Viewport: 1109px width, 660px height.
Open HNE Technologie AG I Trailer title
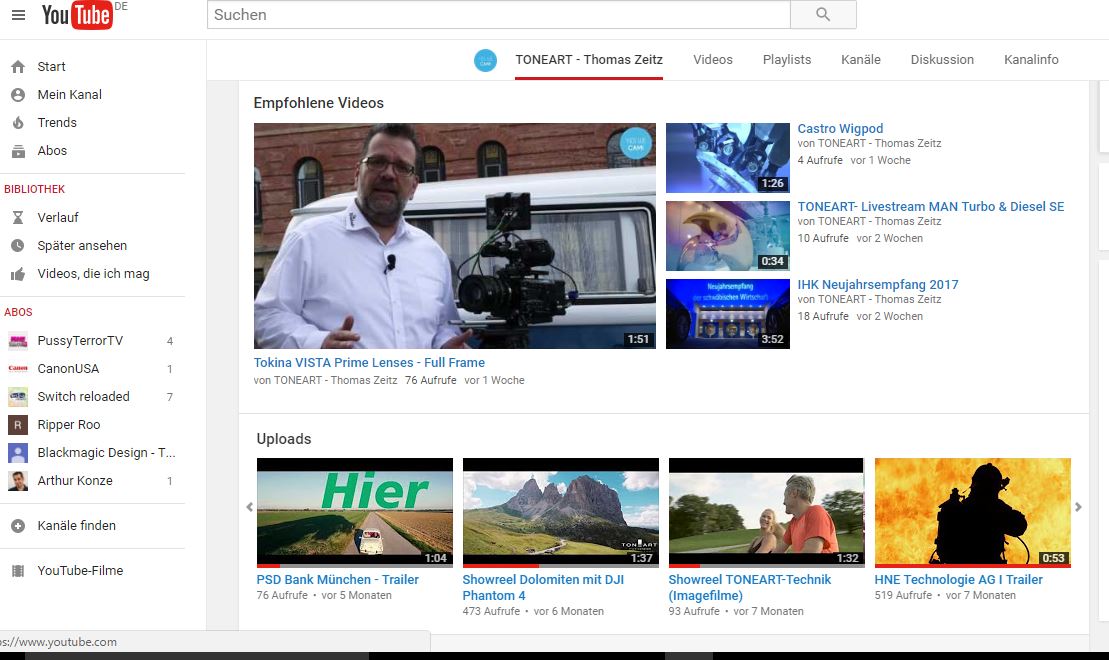958,579
